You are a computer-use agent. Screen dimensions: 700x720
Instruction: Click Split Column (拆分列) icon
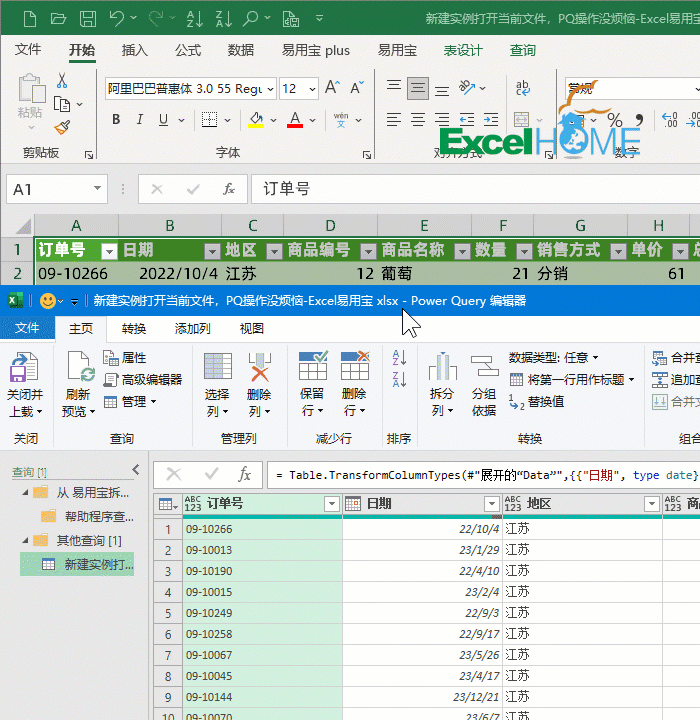[442, 384]
